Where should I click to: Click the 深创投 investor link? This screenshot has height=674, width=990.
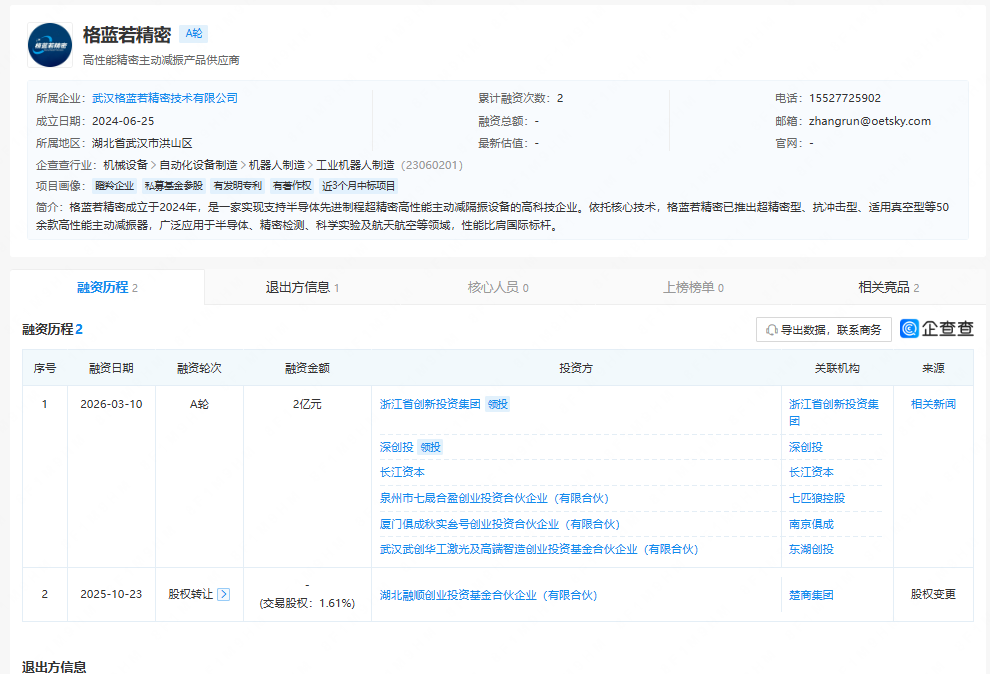pyautogui.click(x=397, y=447)
